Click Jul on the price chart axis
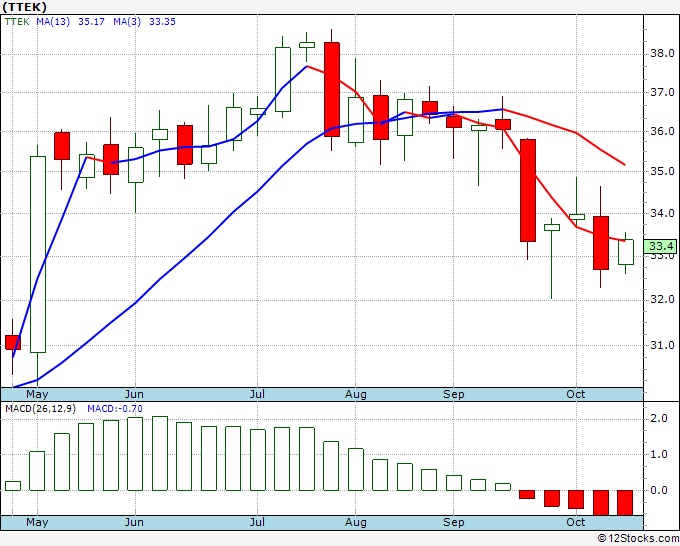 click(x=257, y=394)
